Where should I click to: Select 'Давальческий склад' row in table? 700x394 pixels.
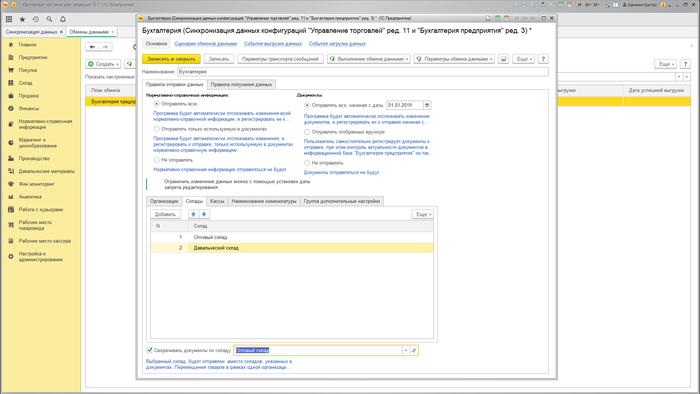click(292, 248)
